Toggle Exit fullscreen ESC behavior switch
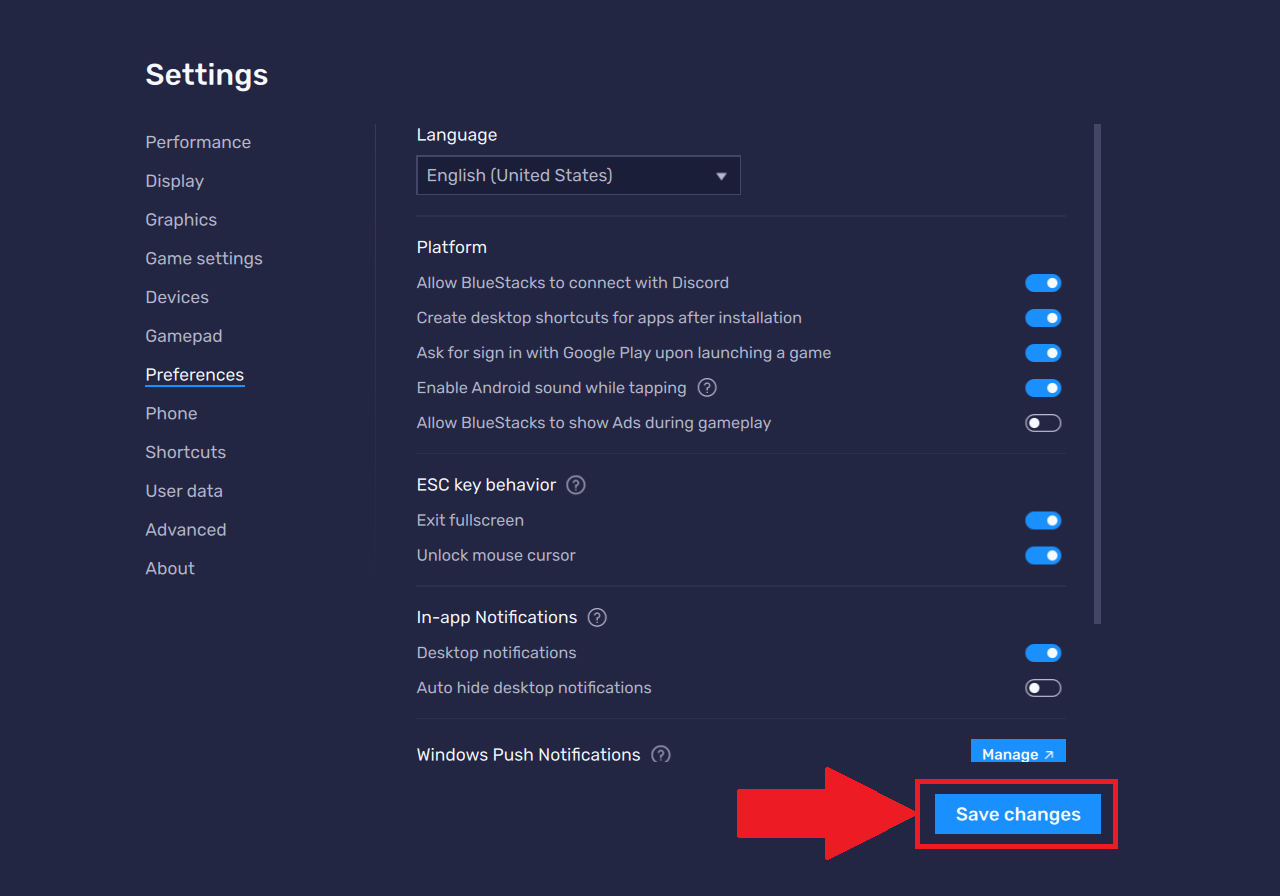 point(1043,521)
